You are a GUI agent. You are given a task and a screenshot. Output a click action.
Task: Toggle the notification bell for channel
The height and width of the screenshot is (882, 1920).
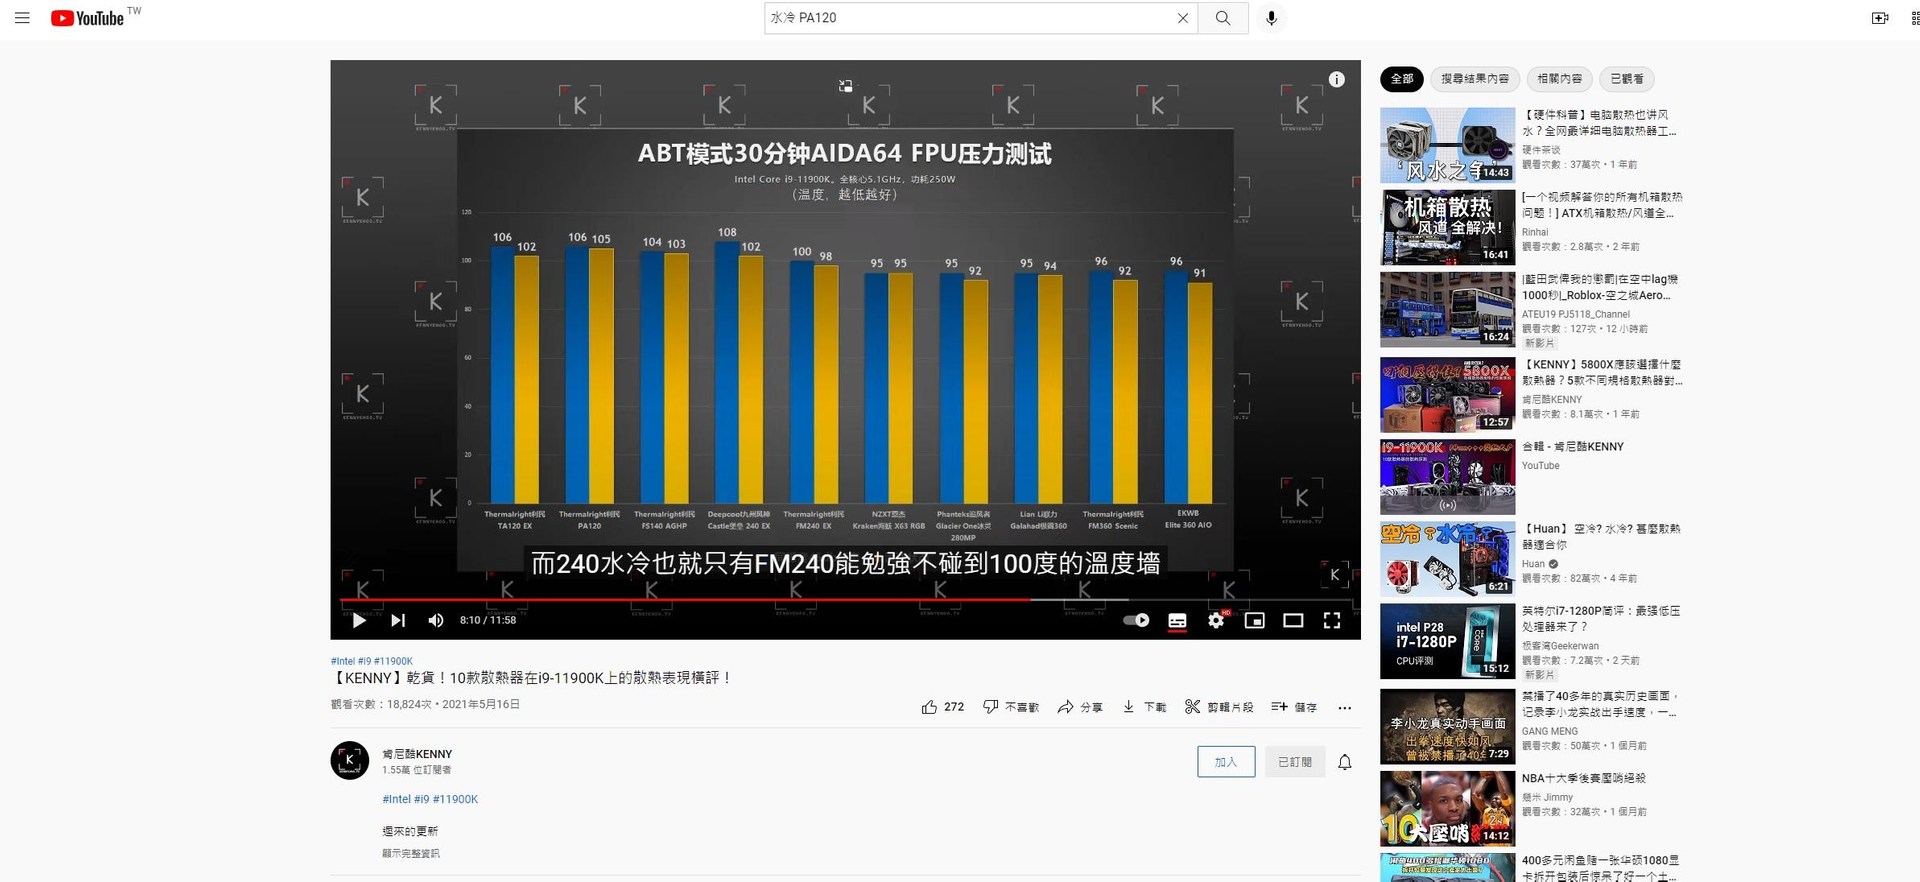pyautogui.click(x=1345, y=762)
